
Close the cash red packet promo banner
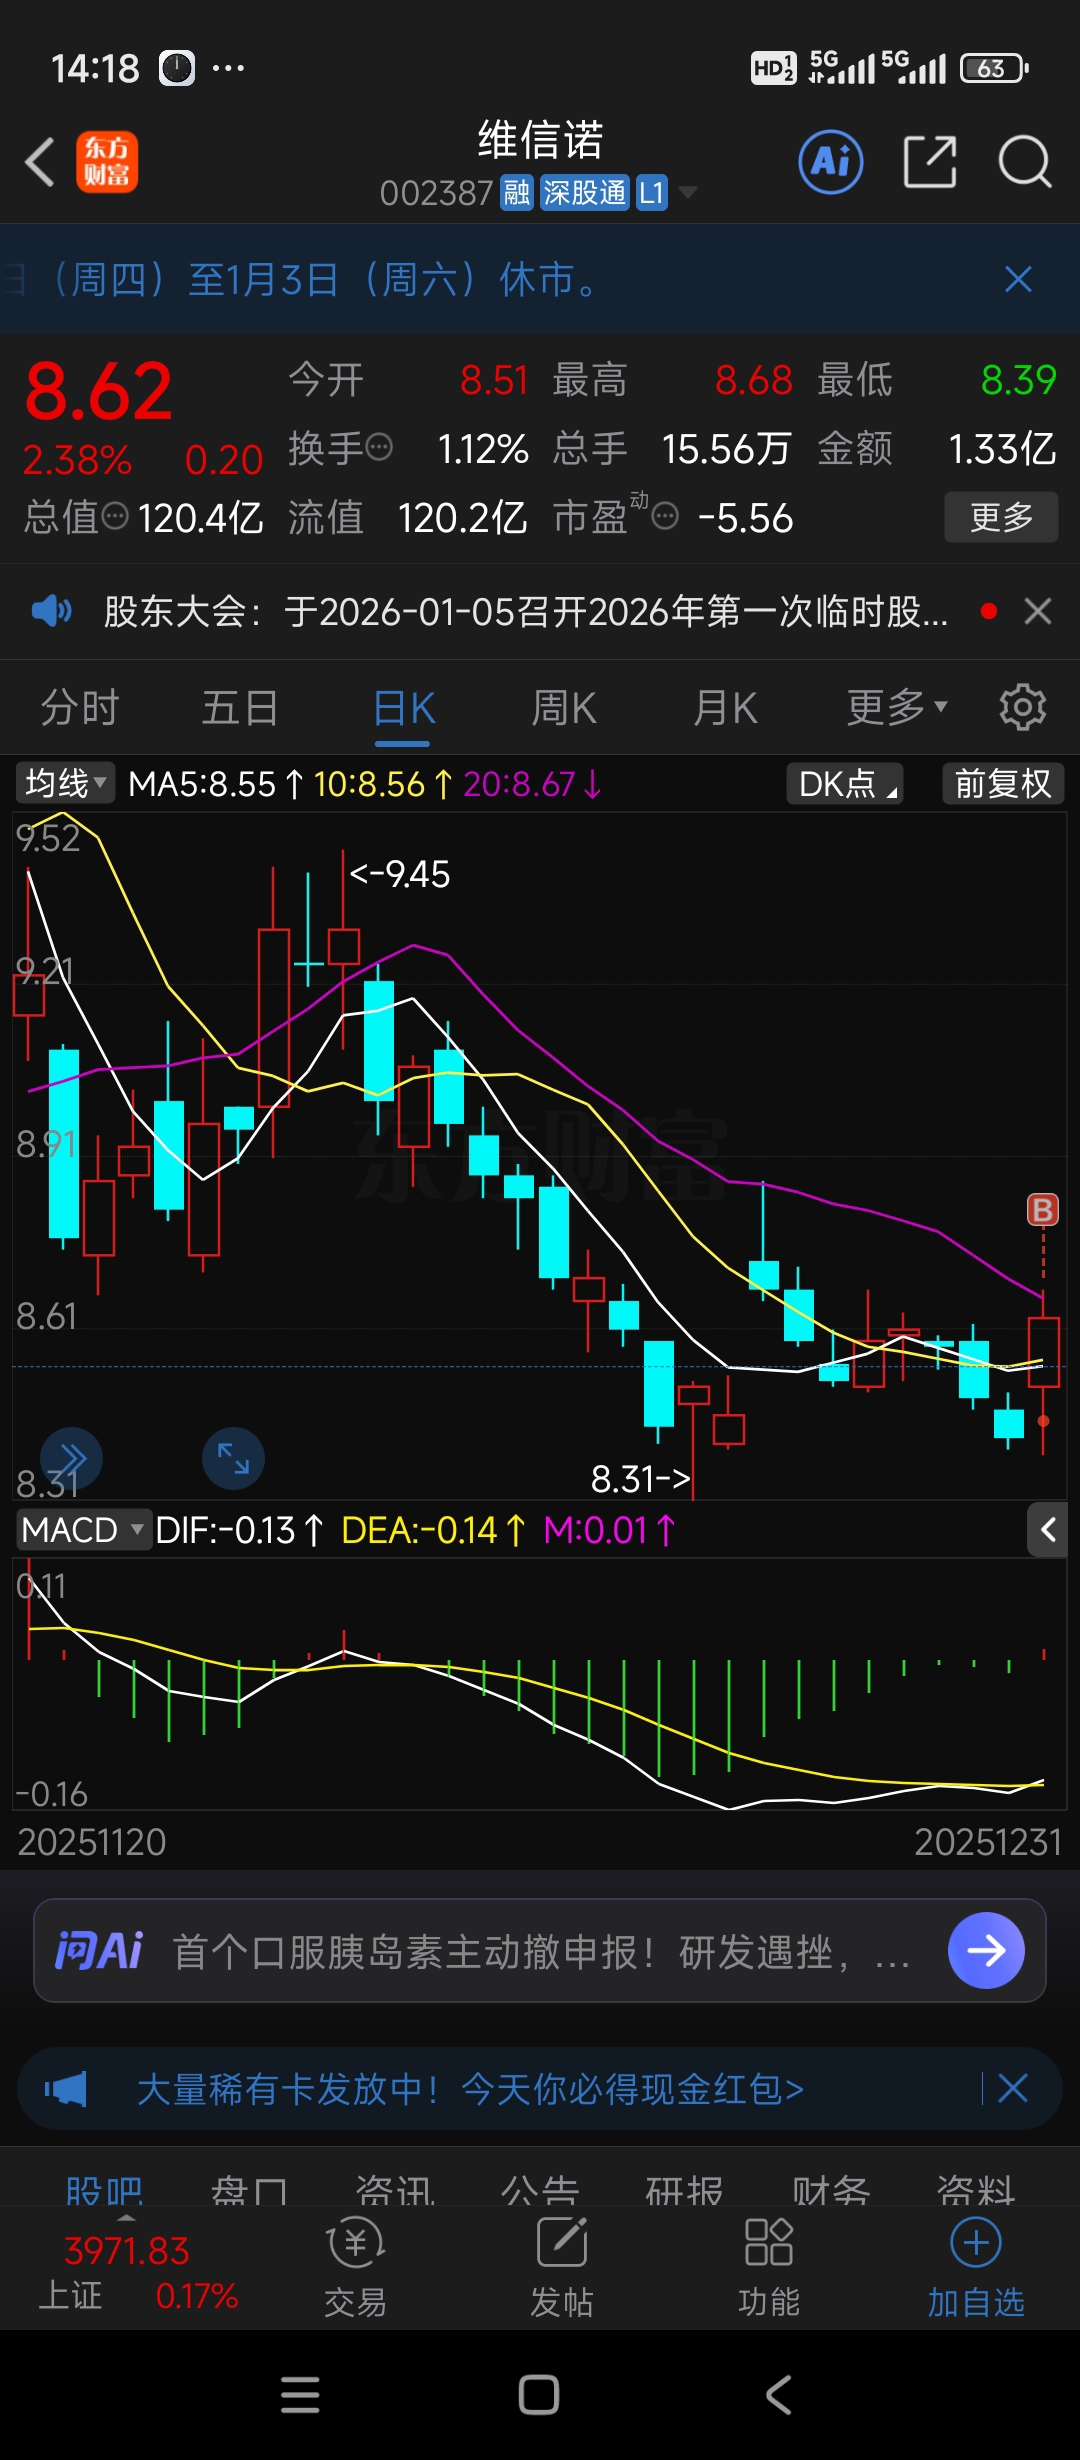pyautogui.click(x=1013, y=2088)
